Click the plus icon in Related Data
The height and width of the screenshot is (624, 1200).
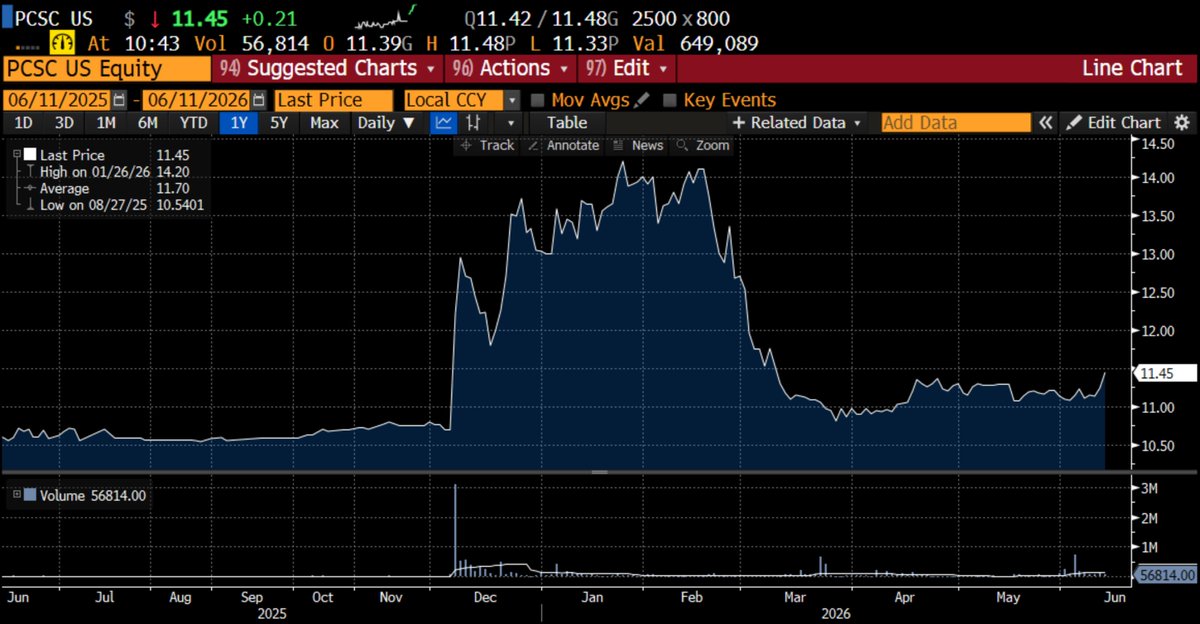(739, 123)
